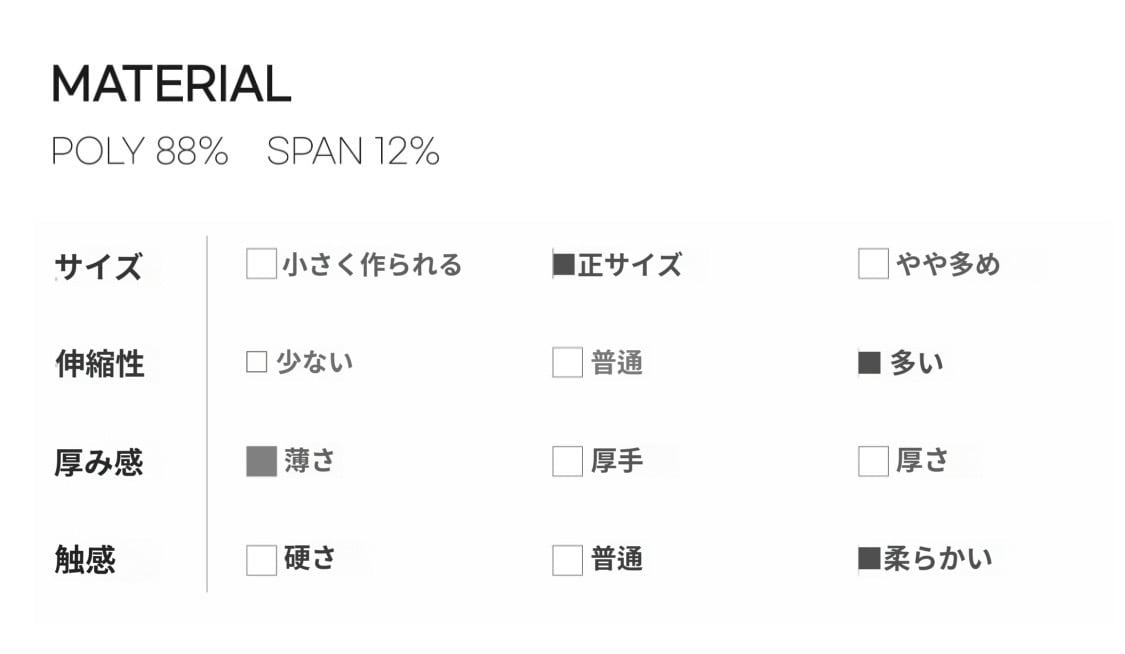Tick the 厚さ thickness checkbox

pos(873,461)
